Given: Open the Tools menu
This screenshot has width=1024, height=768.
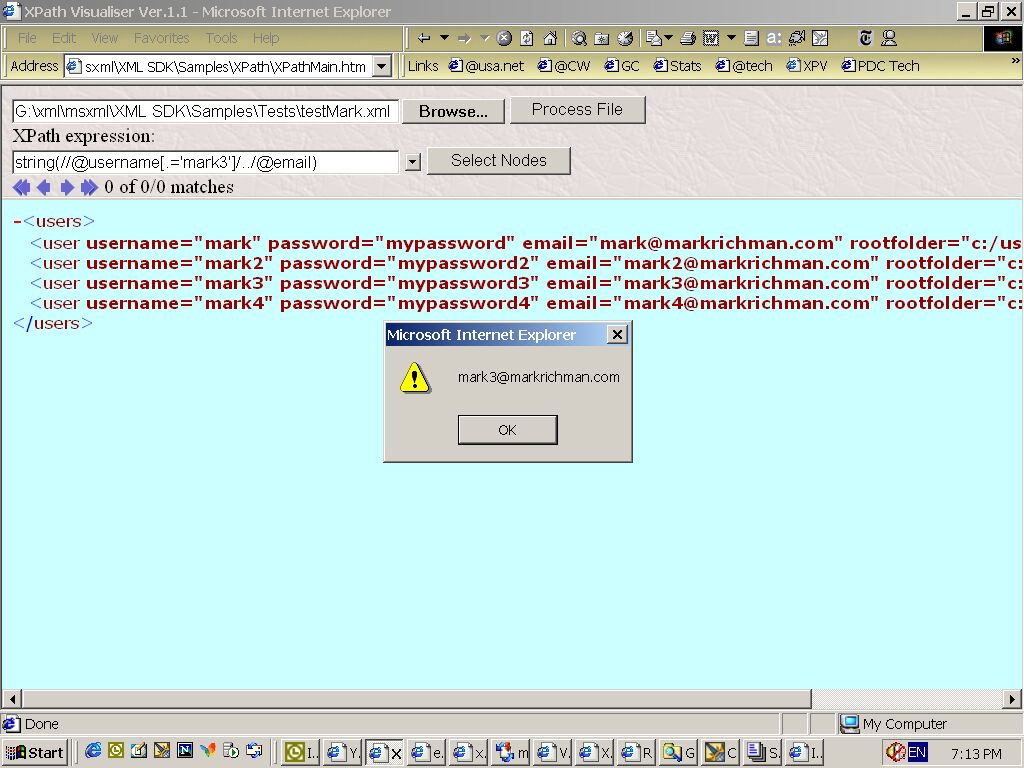Looking at the screenshot, I should click(221, 39).
